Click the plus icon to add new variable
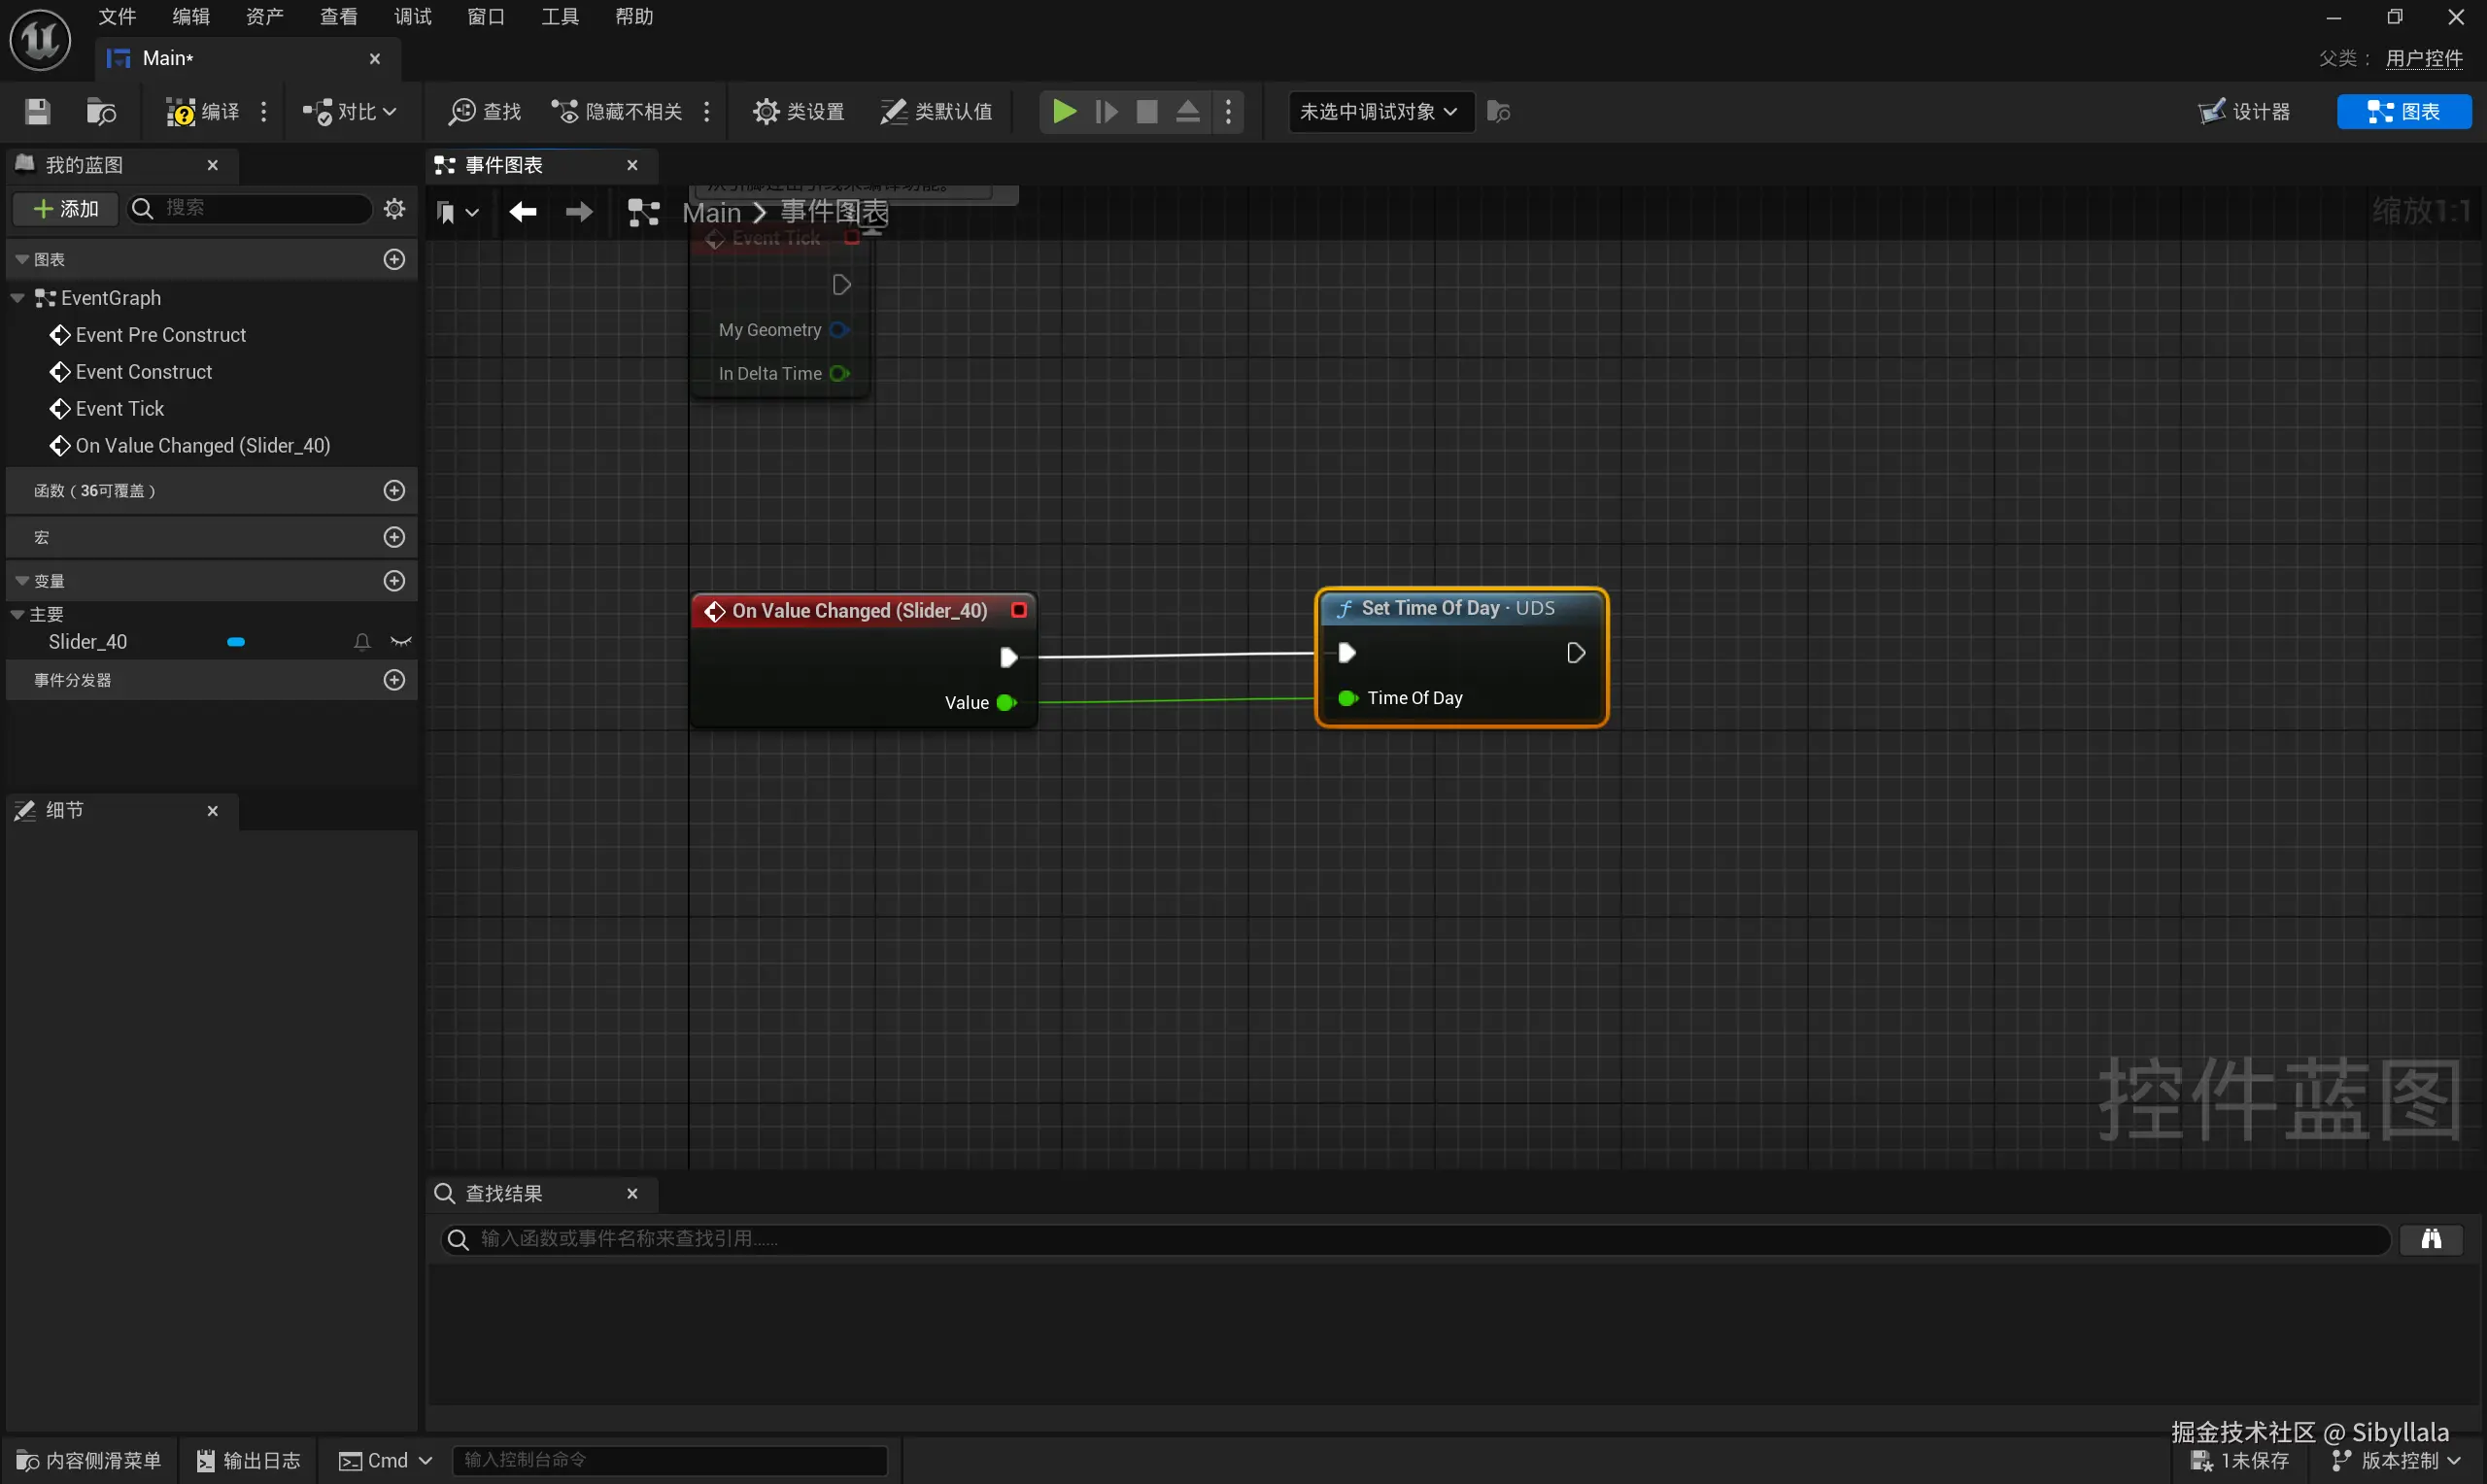Image resolution: width=2487 pixels, height=1484 pixels. coord(394,581)
